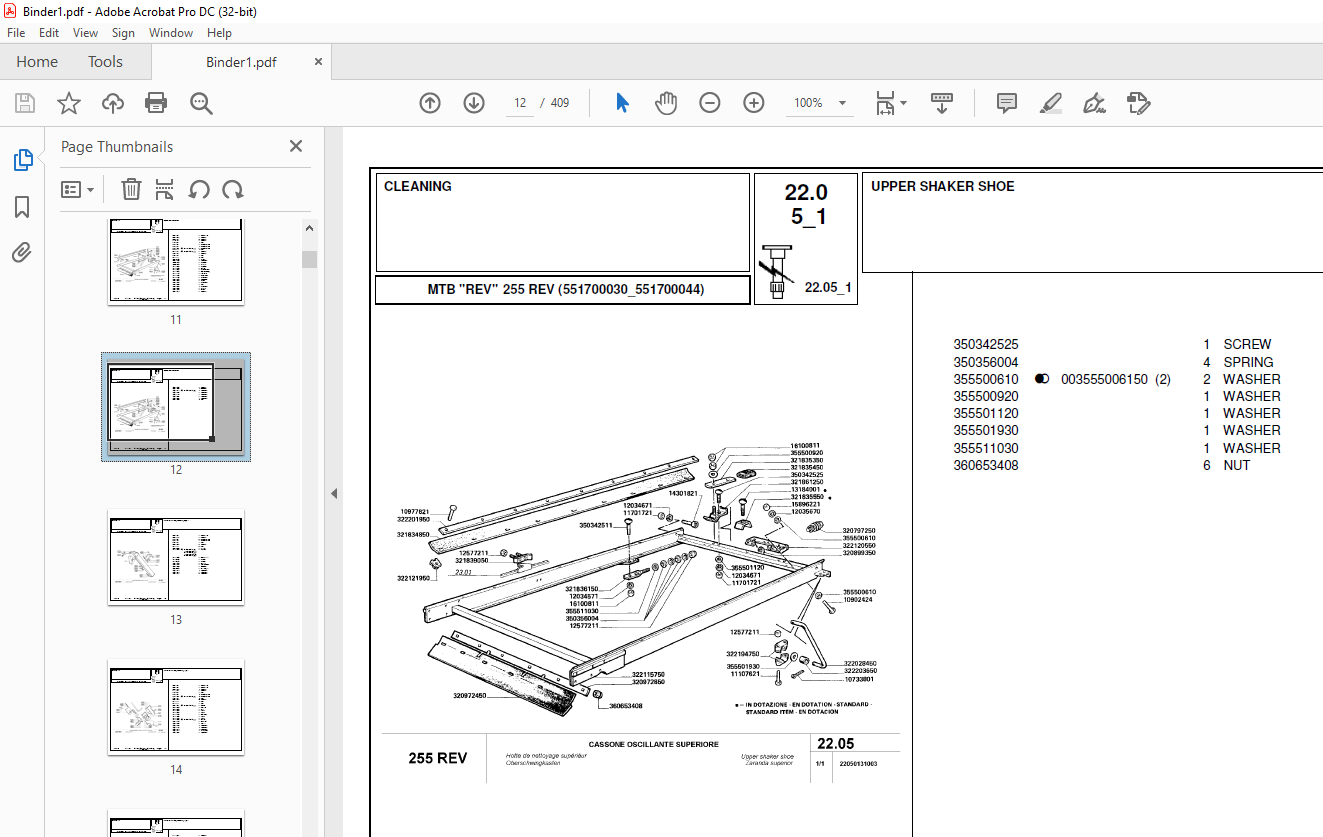Collapse the navigation pane arrow
The height and width of the screenshot is (837, 1323).
point(334,493)
